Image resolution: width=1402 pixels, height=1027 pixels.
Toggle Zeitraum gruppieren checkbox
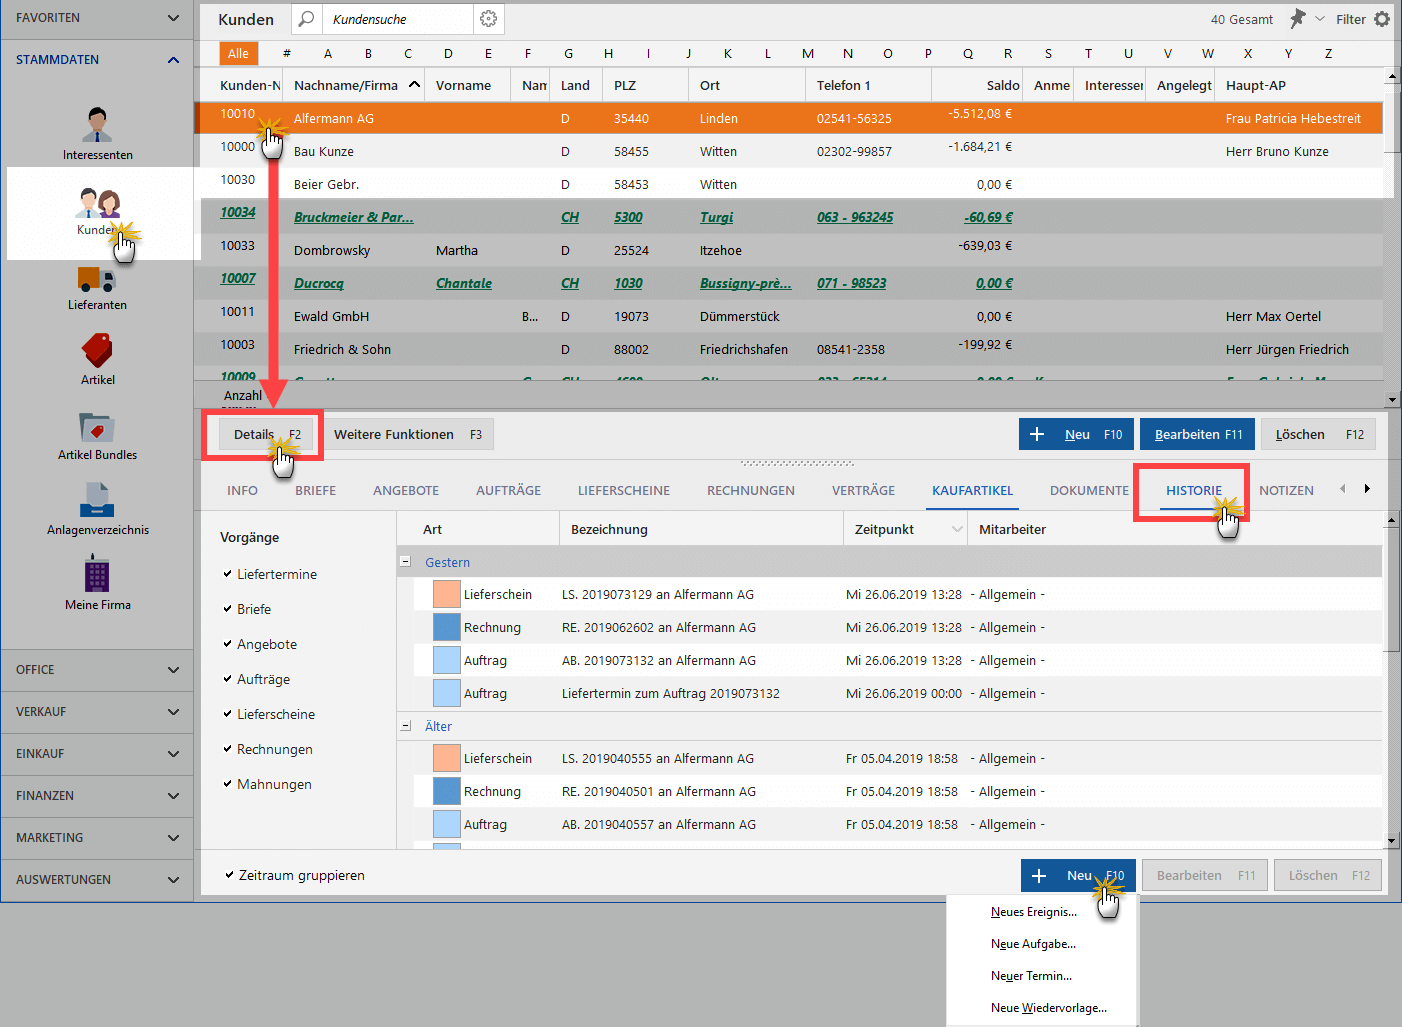tap(229, 875)
